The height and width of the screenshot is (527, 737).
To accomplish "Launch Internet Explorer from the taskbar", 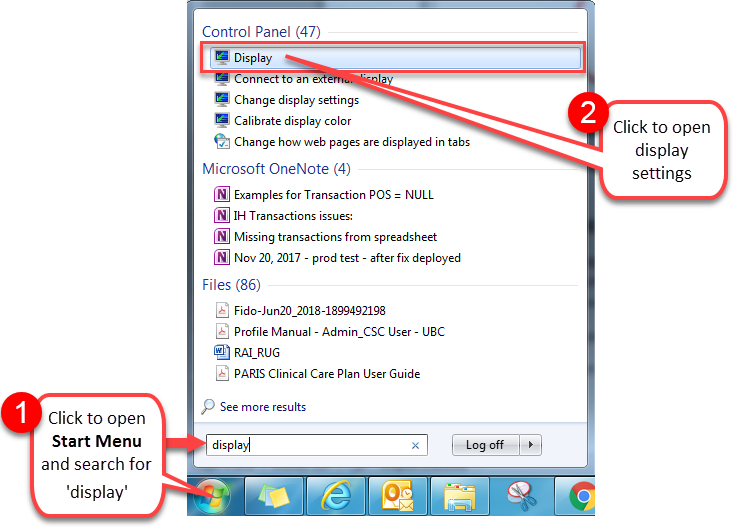I will pos(335,497).
